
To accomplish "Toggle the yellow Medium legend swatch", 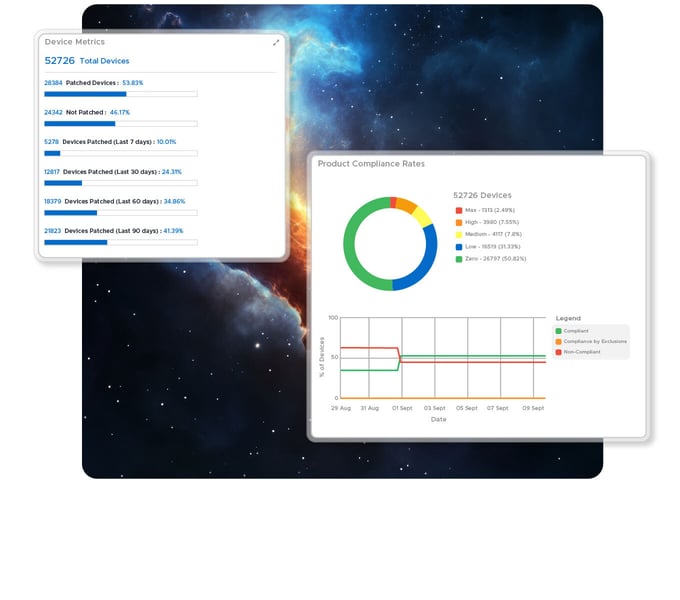I will click(459, 235).
